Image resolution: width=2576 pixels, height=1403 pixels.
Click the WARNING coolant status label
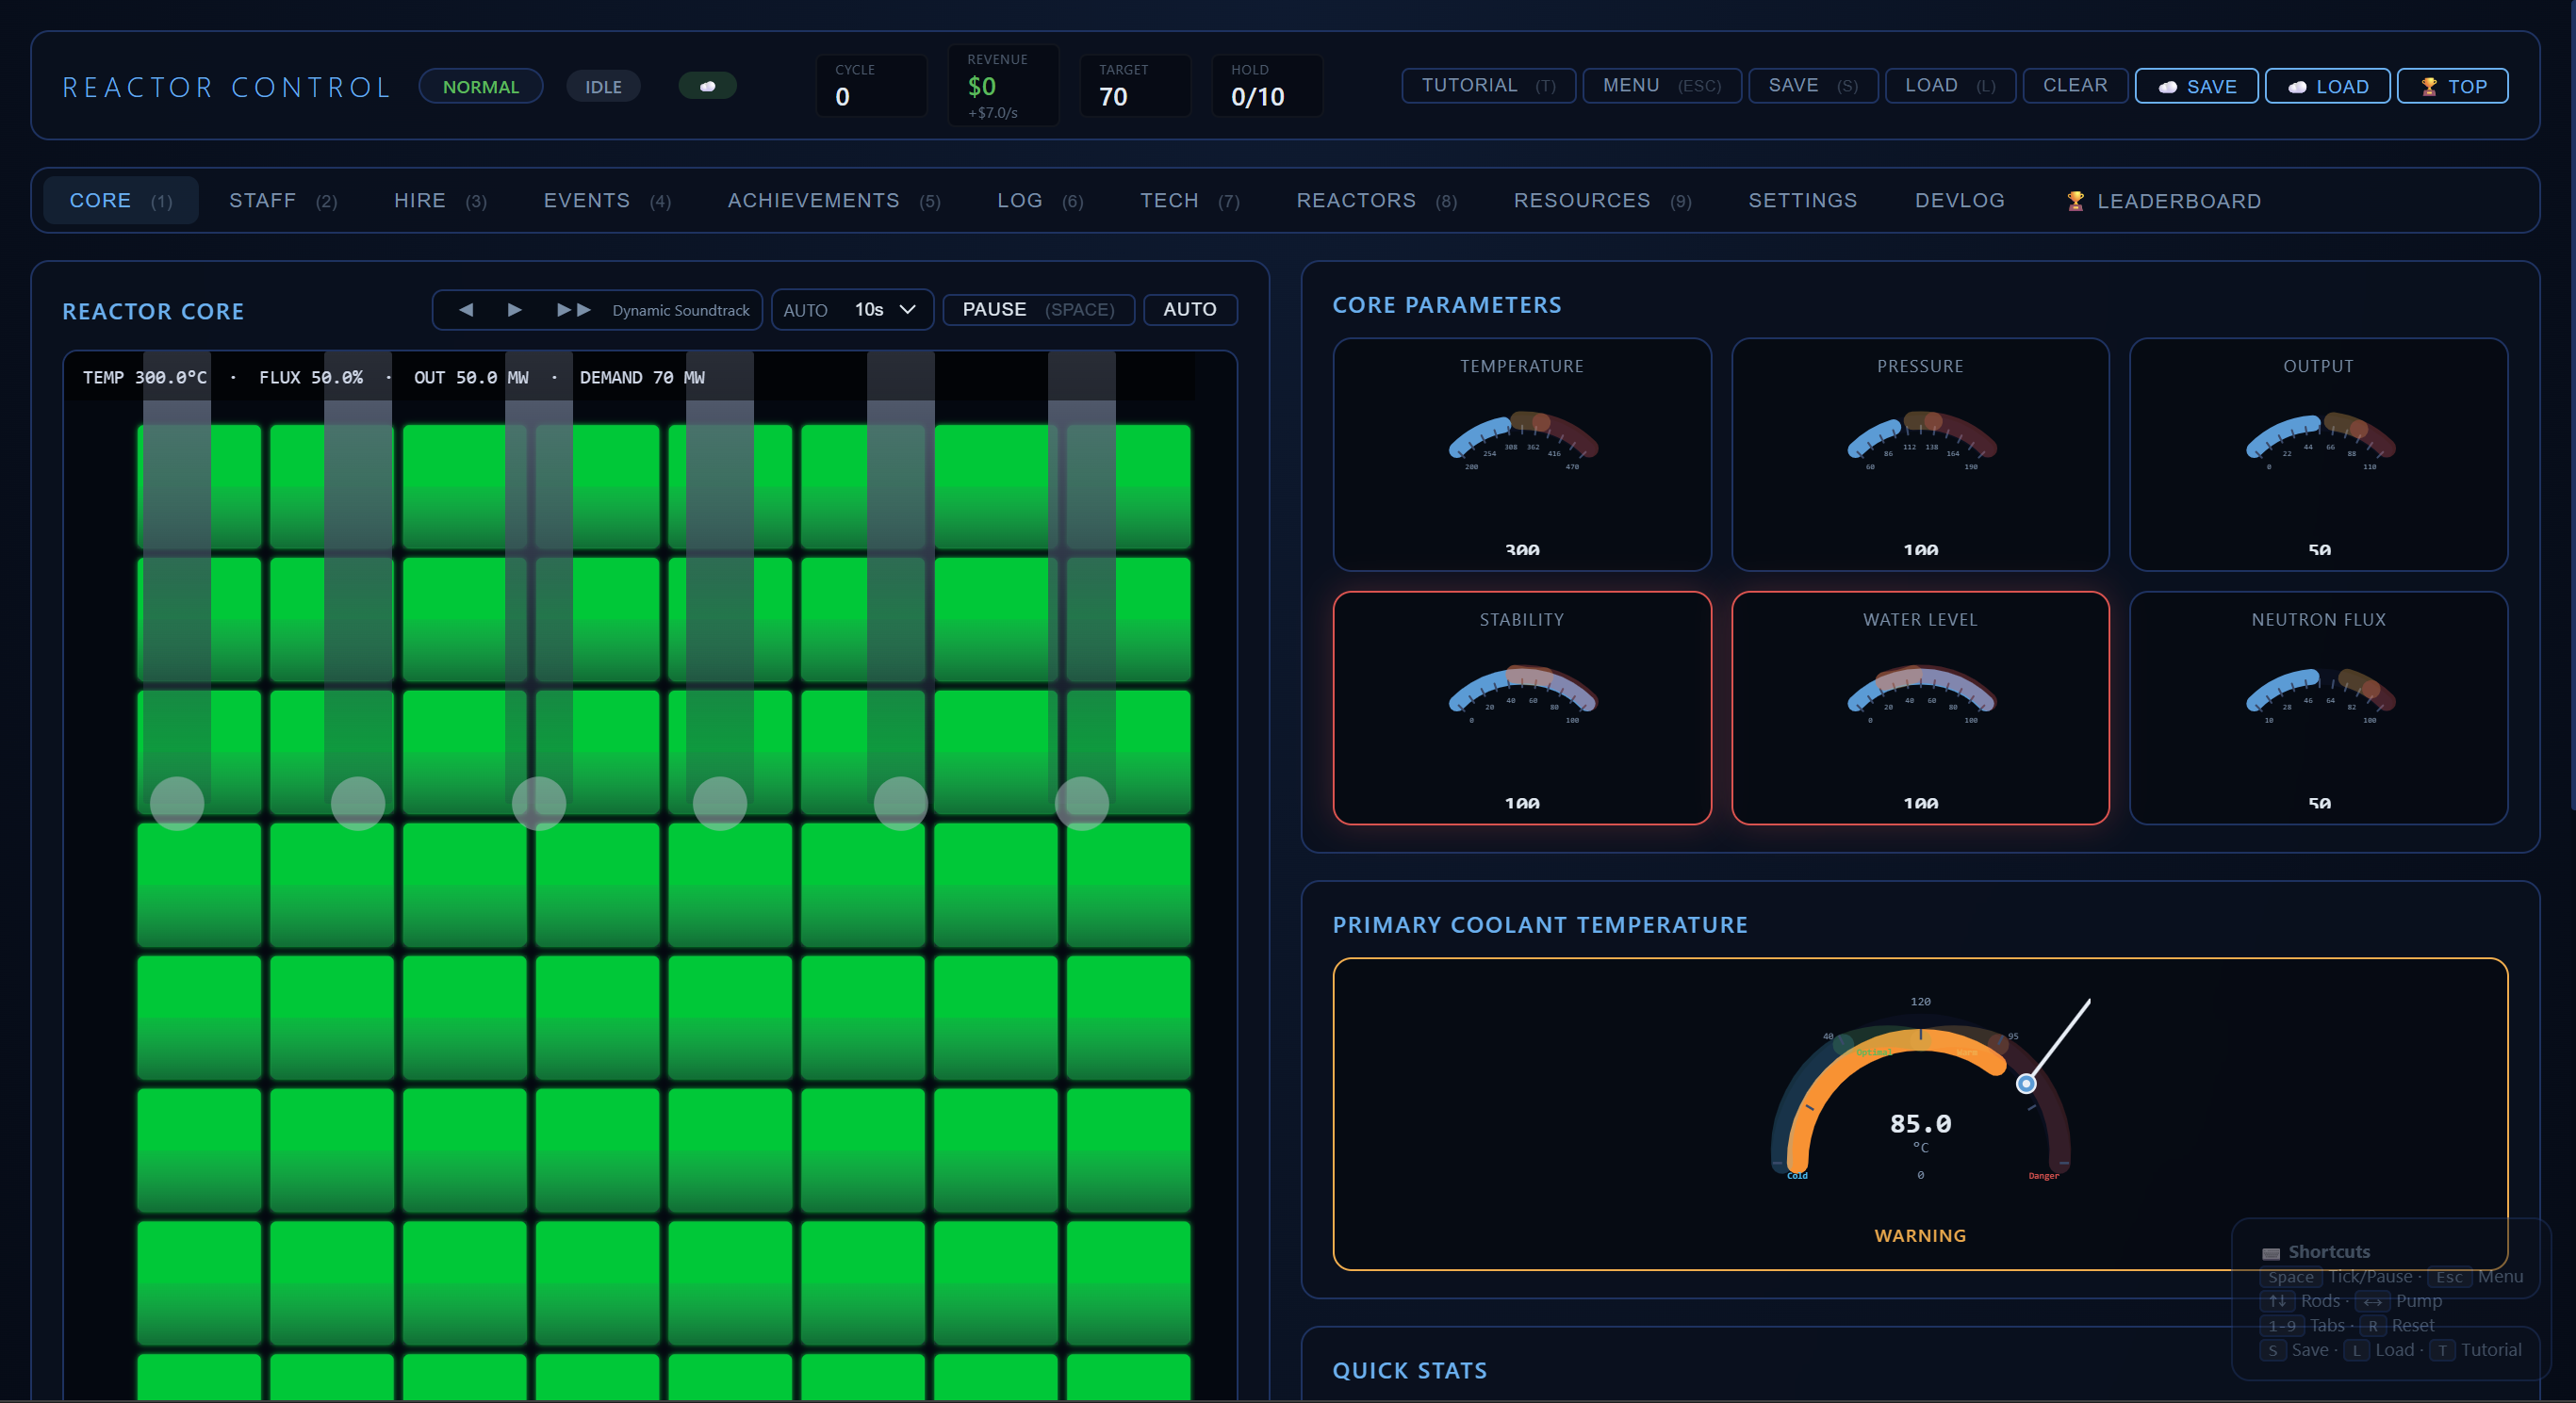(x=1920, y=1235)
